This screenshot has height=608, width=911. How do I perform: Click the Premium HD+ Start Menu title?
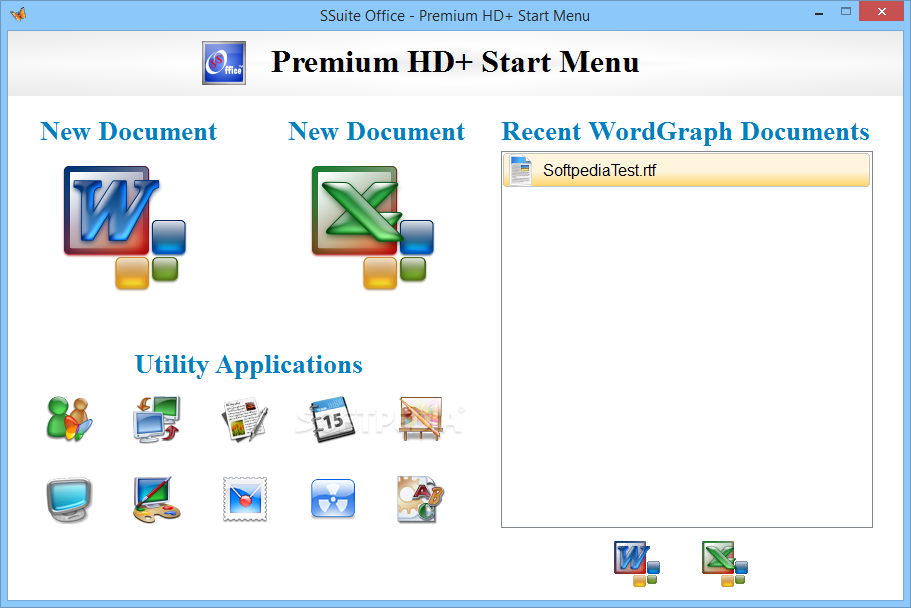pos(455,62)
